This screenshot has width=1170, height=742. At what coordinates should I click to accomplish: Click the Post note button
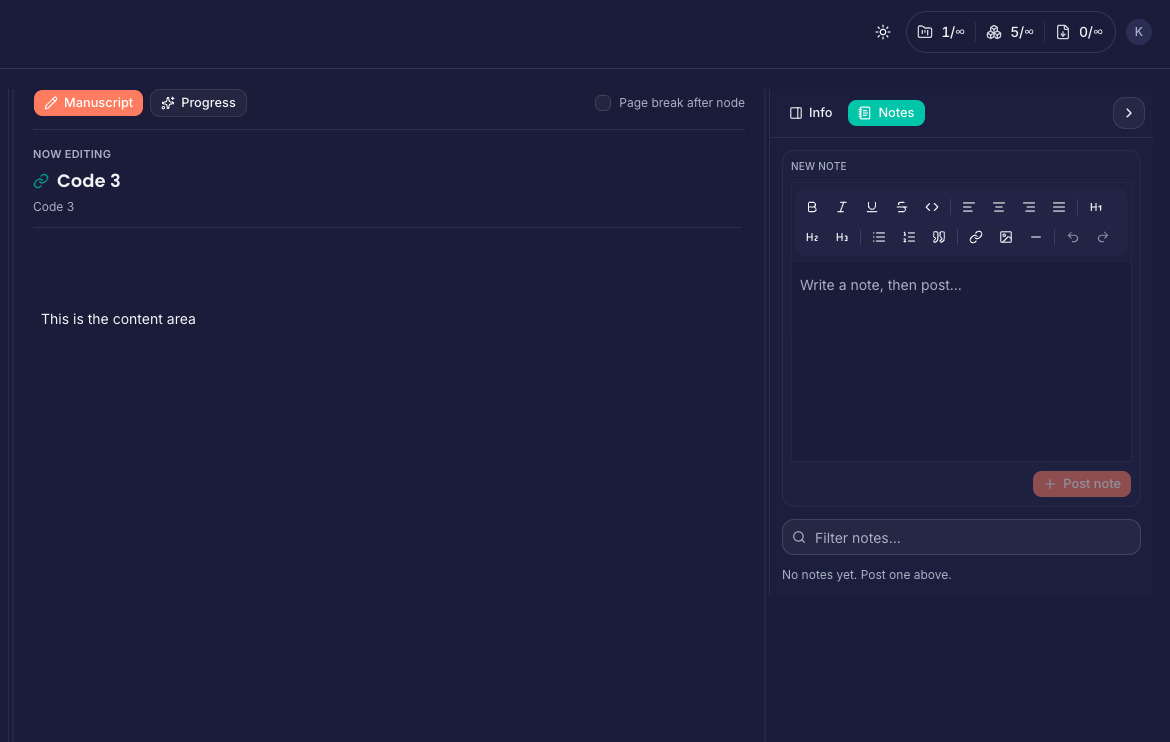1081,484
